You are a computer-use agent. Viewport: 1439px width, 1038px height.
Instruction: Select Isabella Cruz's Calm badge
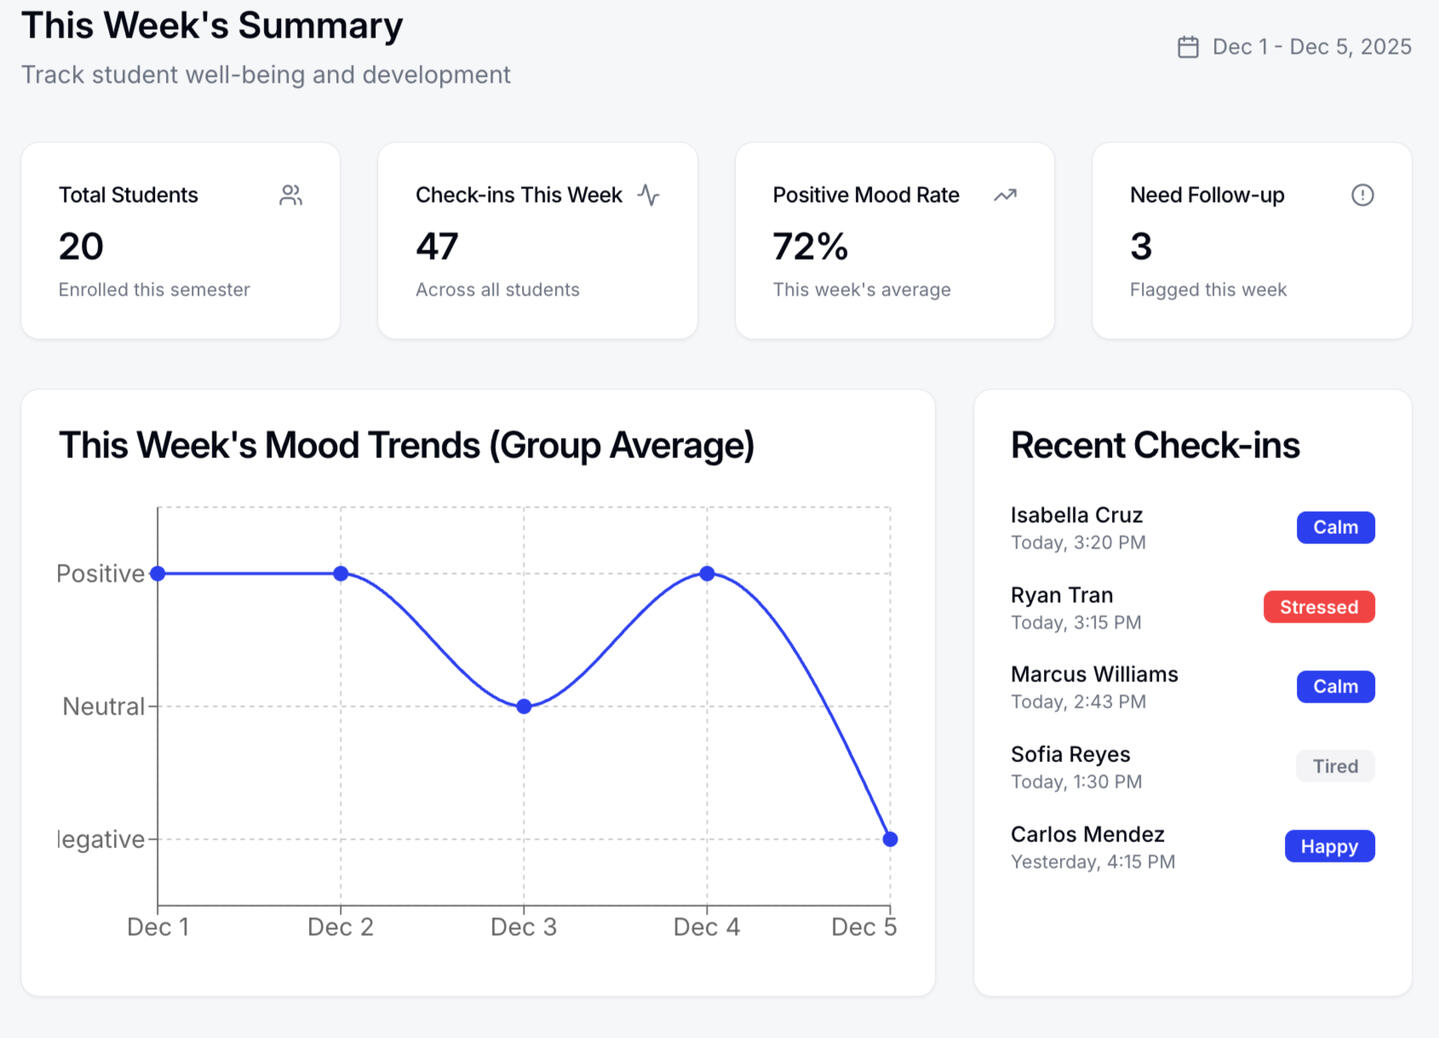tap(1335, 527)
